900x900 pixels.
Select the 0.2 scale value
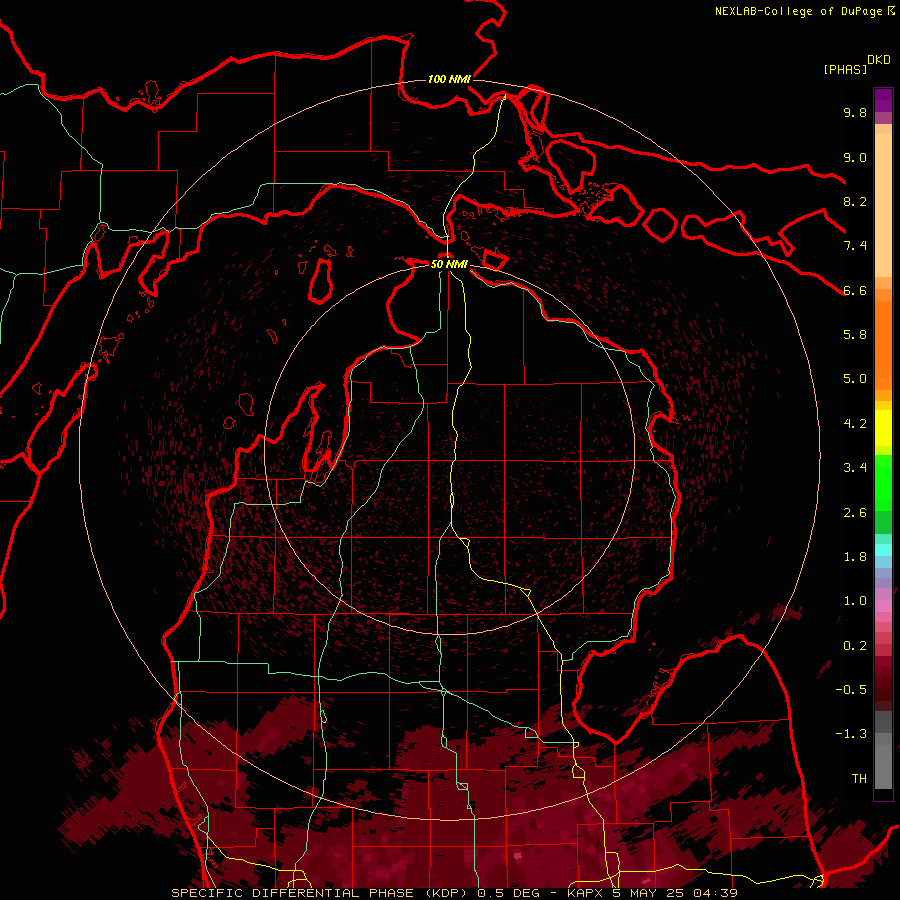tap(855, 645)
